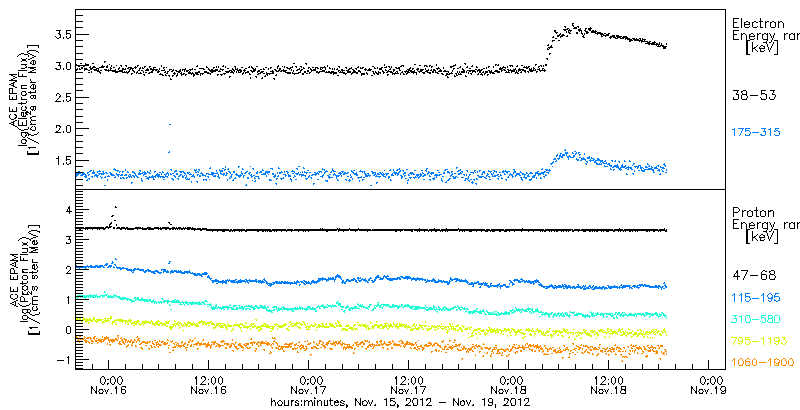Image resolution: width=800 pixels, height=410 pixels.
Task: Click the -1 tick on proton flux axis
Action: pyautogui.click(x=62, y=360)
